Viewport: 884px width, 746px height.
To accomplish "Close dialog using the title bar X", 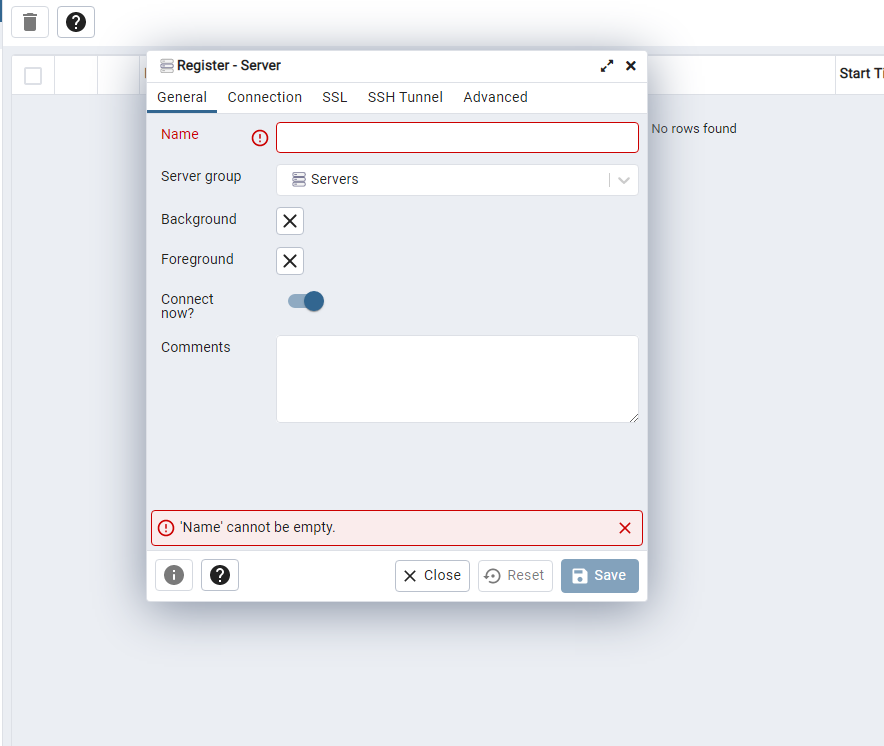I will (x=631, y=66).
